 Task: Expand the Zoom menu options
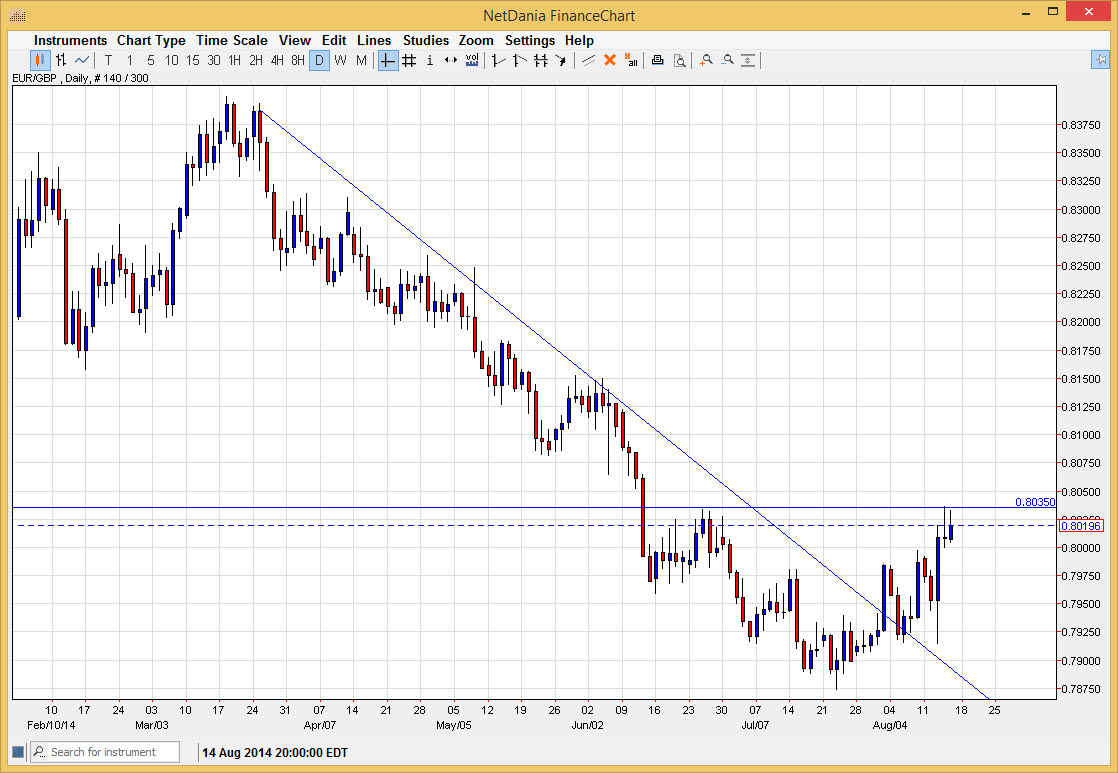click(x=476, y=40)
